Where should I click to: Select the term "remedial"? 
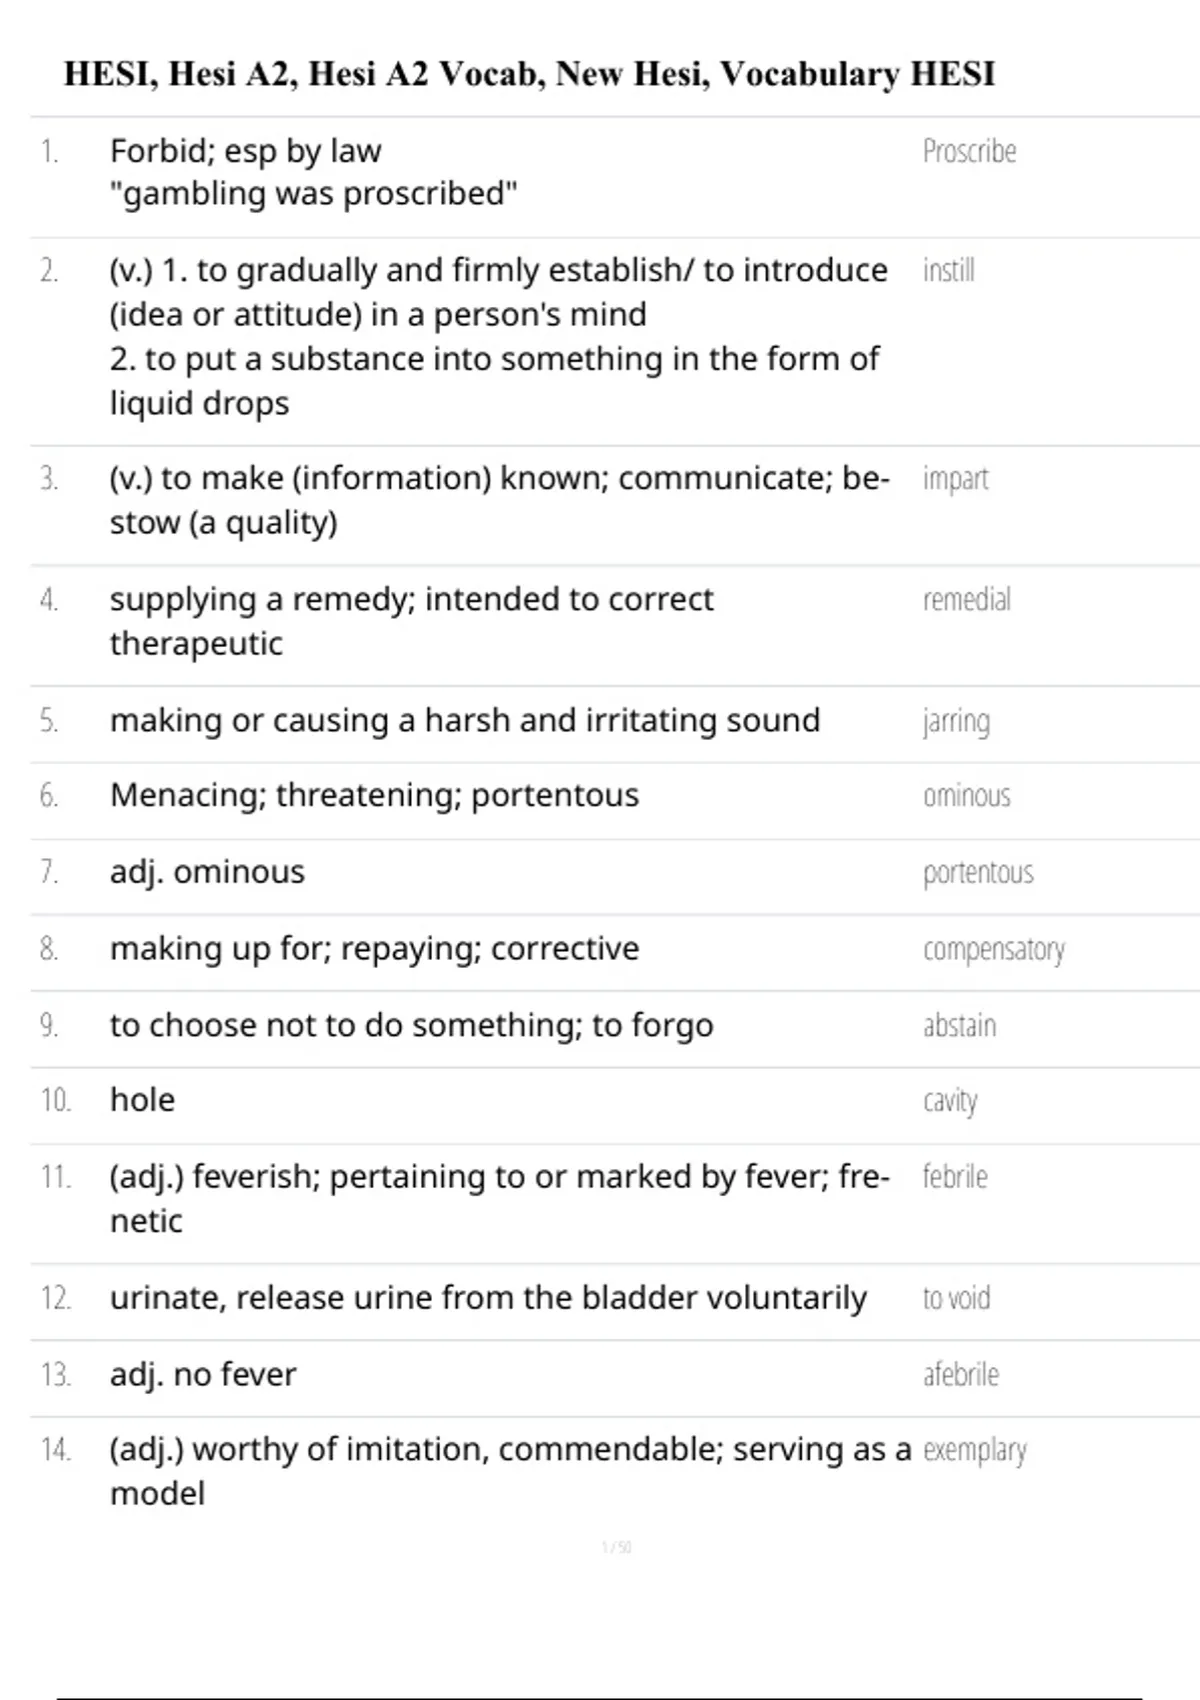click(966, 600)
